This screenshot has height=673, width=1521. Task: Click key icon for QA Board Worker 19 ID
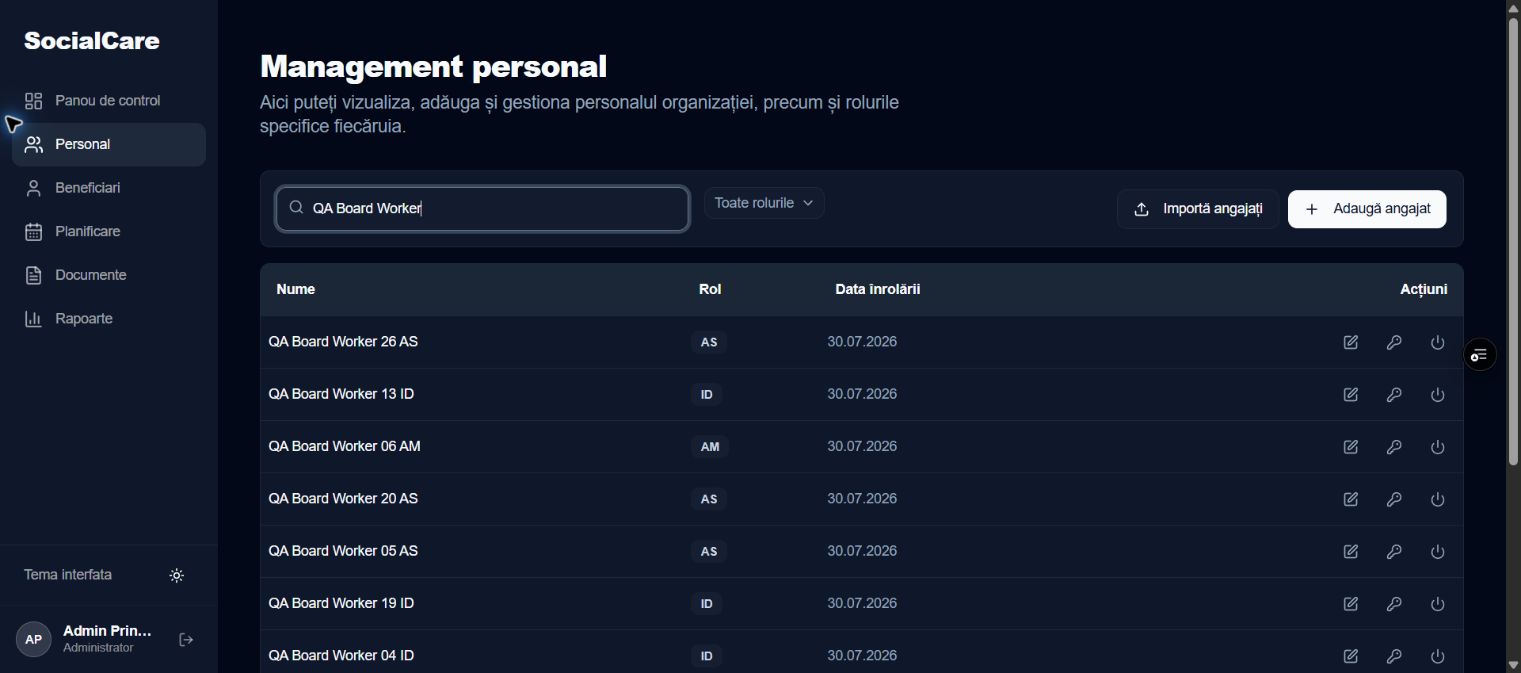point(1394,604)
